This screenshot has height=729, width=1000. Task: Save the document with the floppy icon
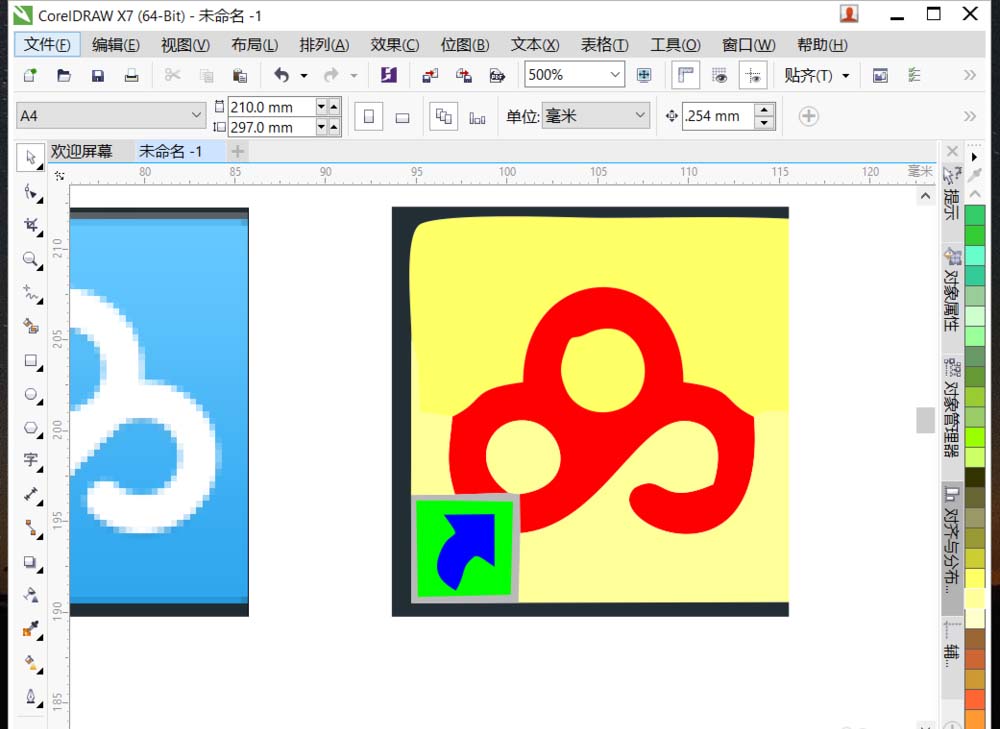[x=98, y=76]
